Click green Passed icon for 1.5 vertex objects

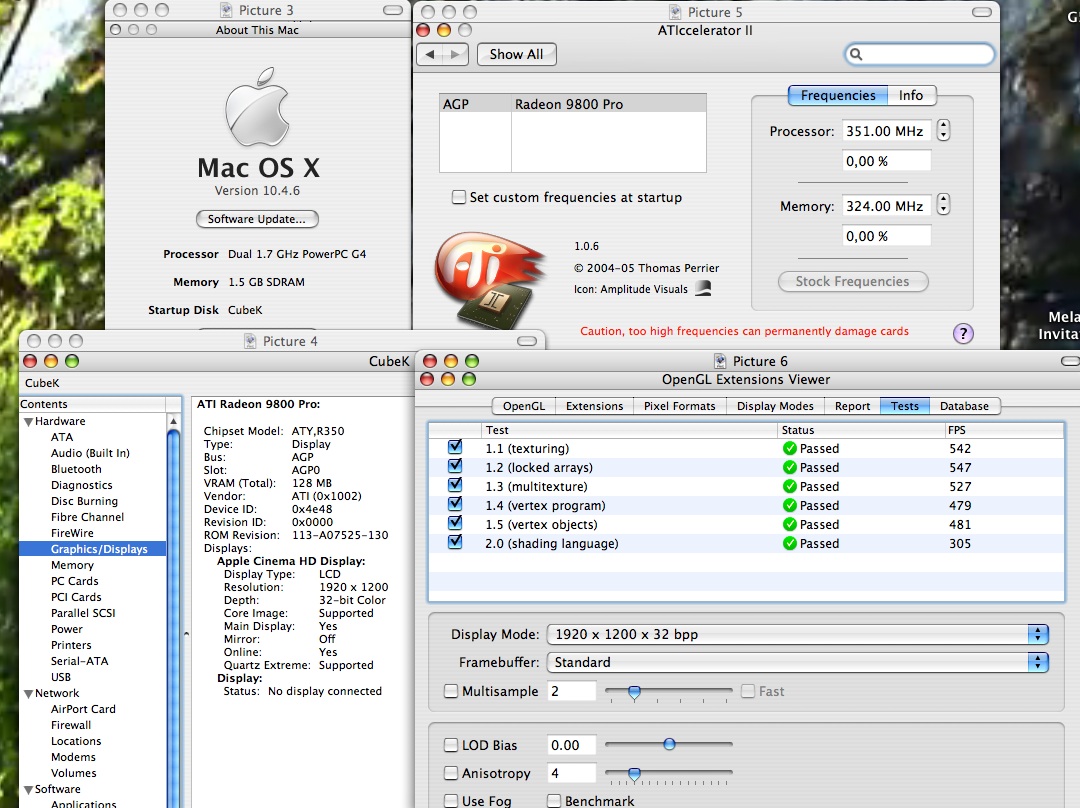789,524
